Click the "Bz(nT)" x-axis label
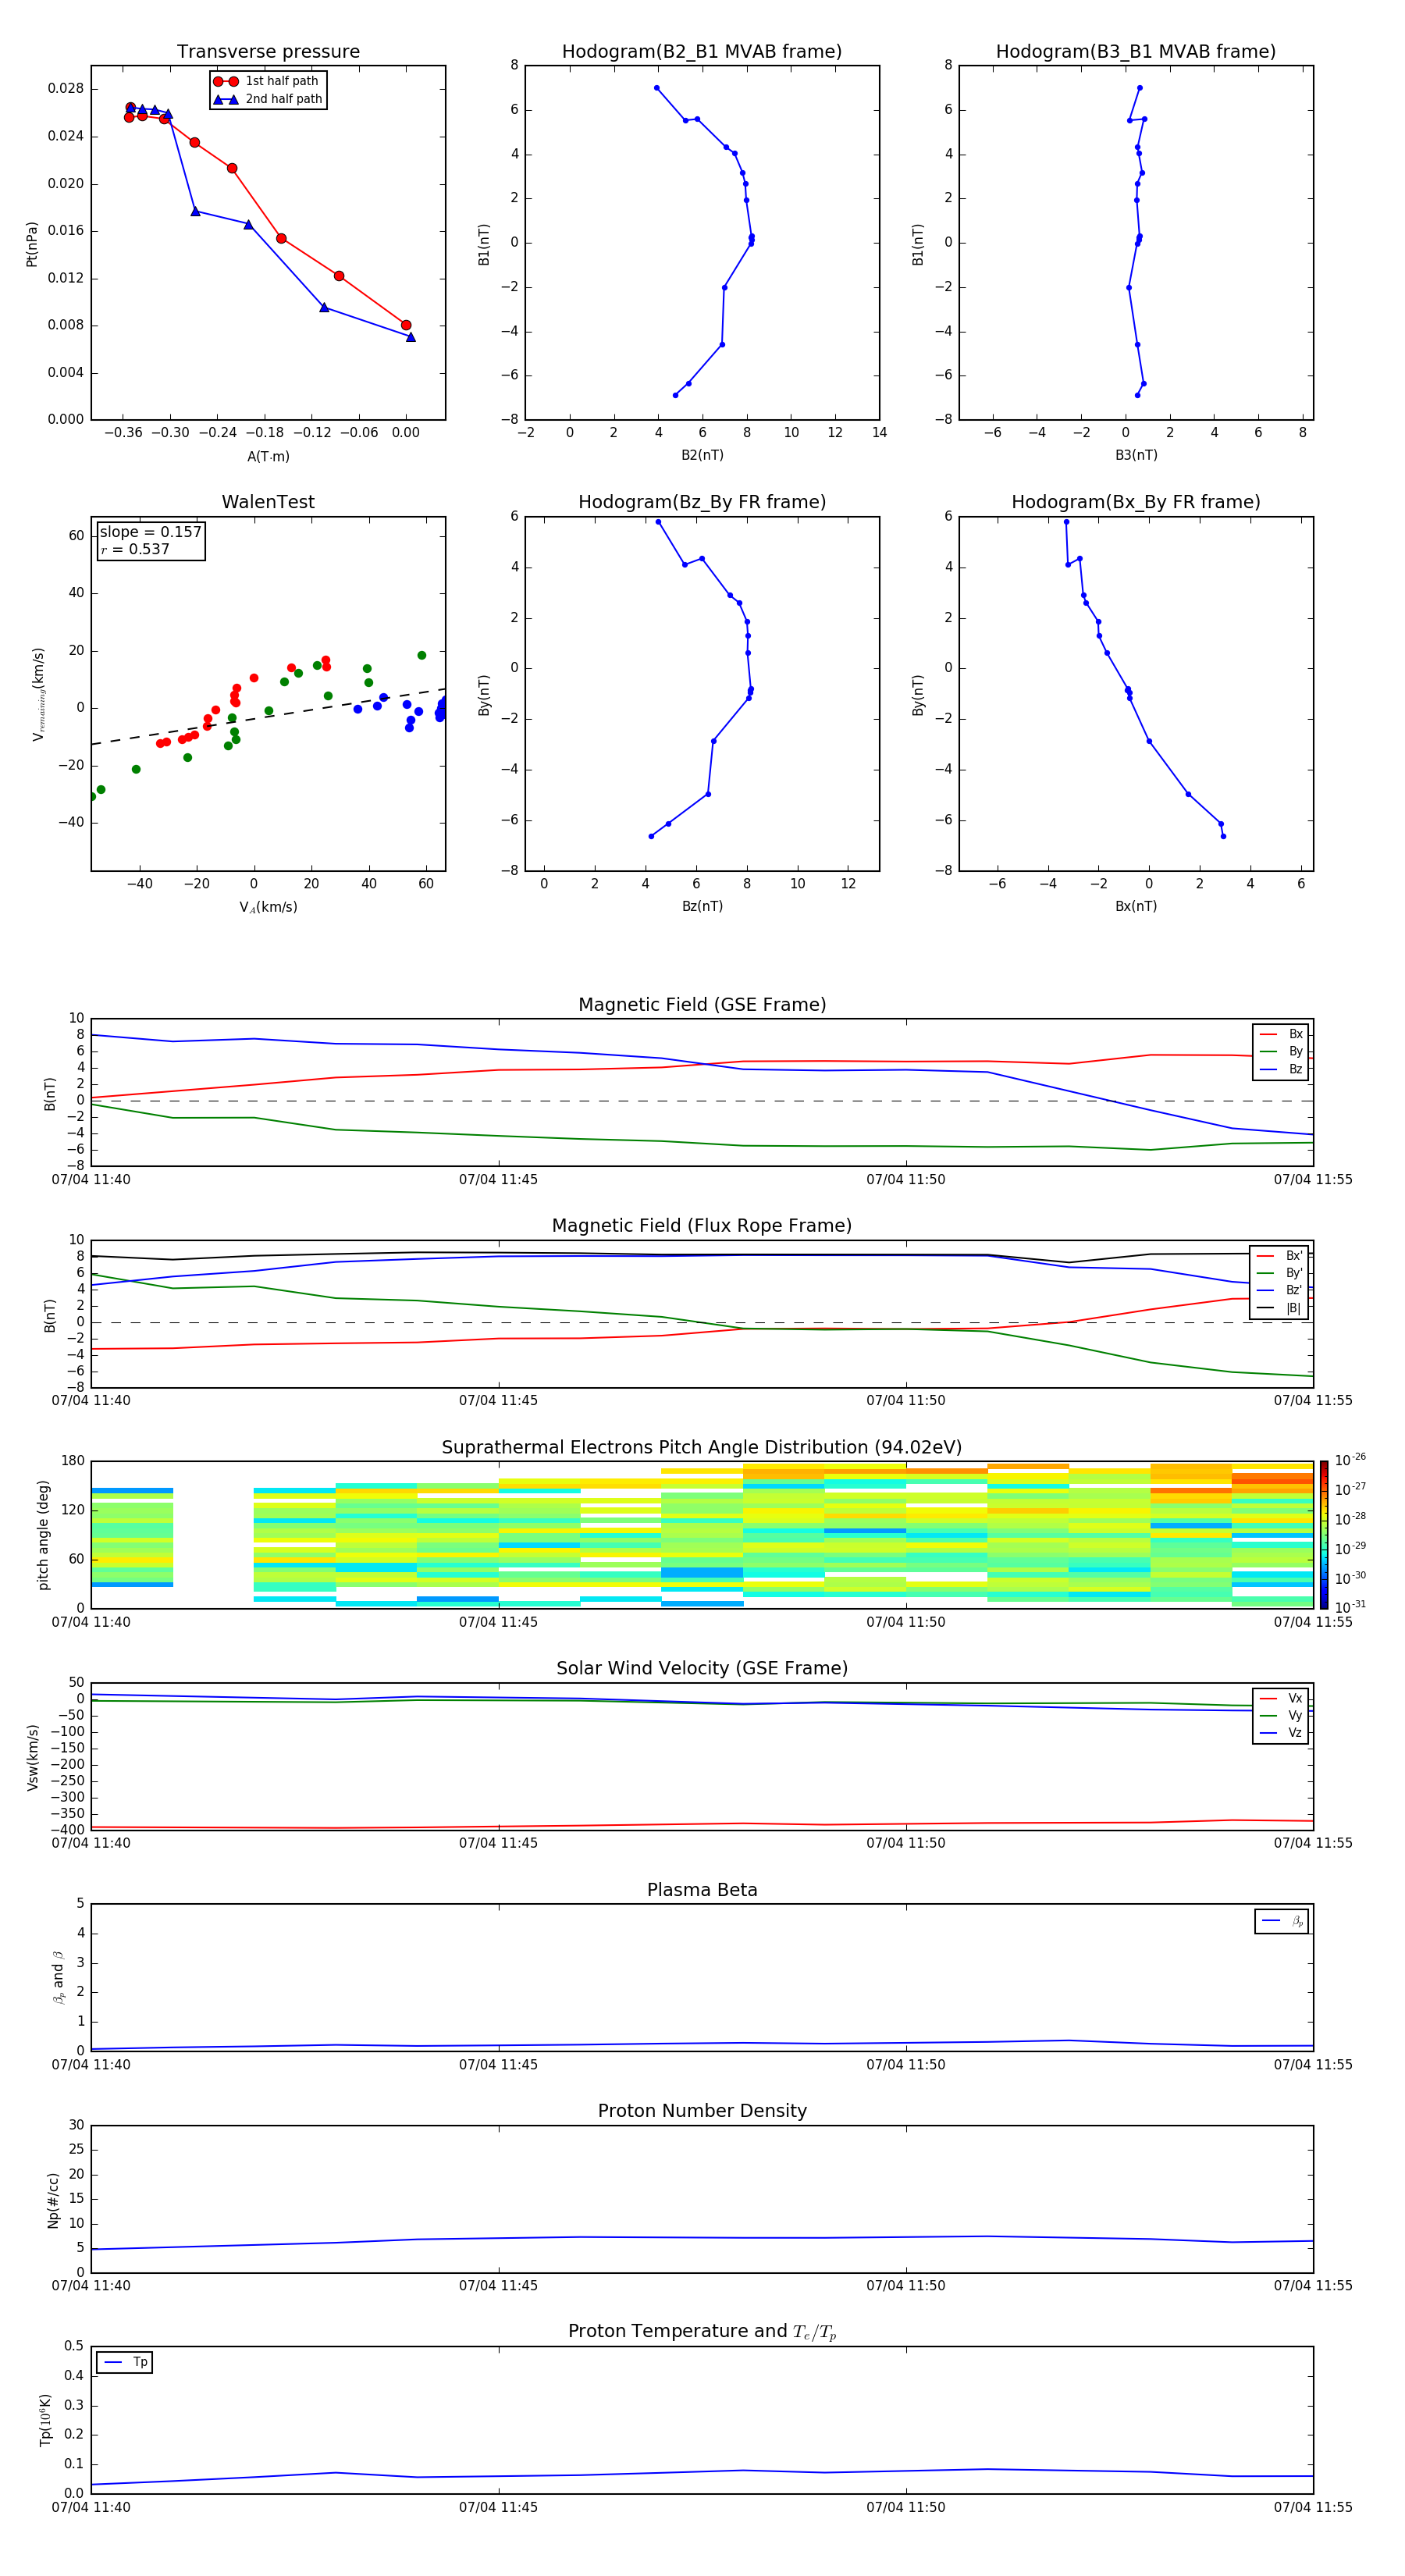Viewport: 1405px width, 2576px height. click(702, 906)
